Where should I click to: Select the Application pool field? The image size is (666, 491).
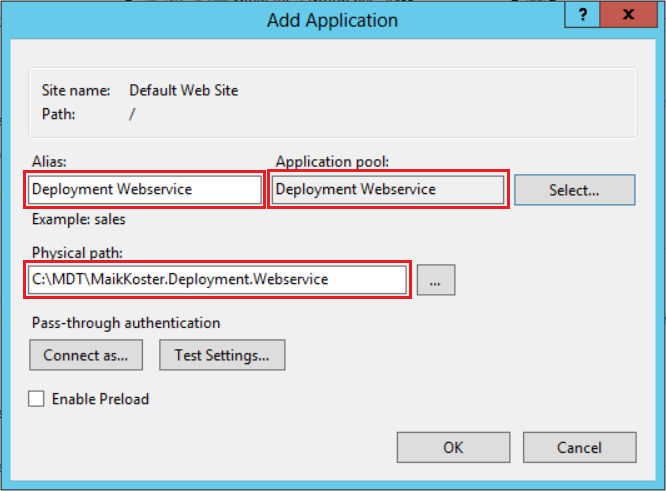pyautogui.click(x=390, y=189)
